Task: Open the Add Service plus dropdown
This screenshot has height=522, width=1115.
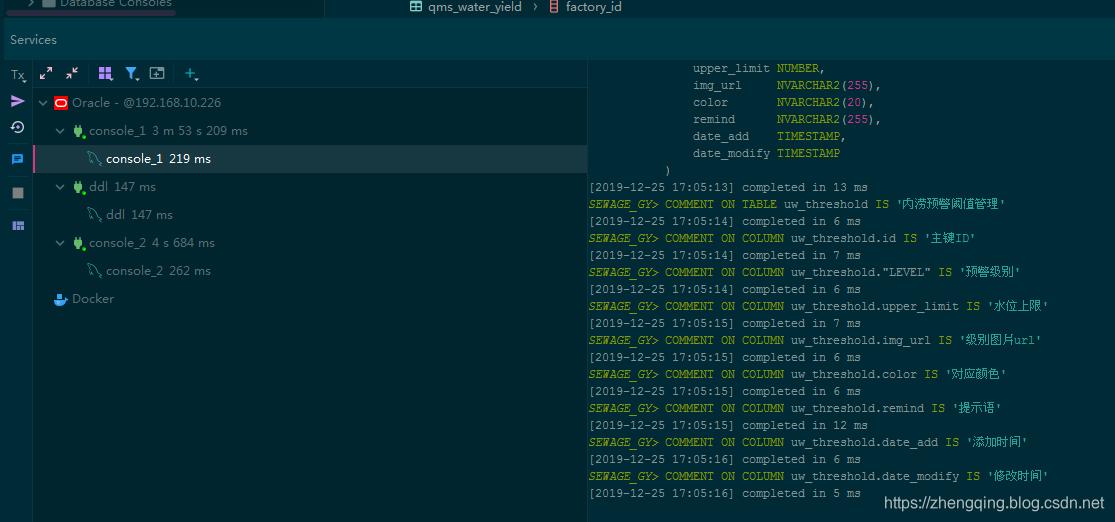Action: pos(191,73)
